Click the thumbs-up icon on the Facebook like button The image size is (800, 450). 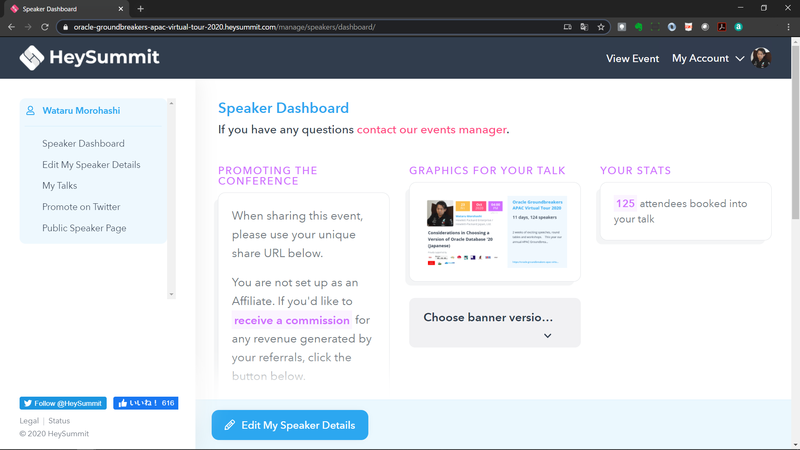coord(122,403)
